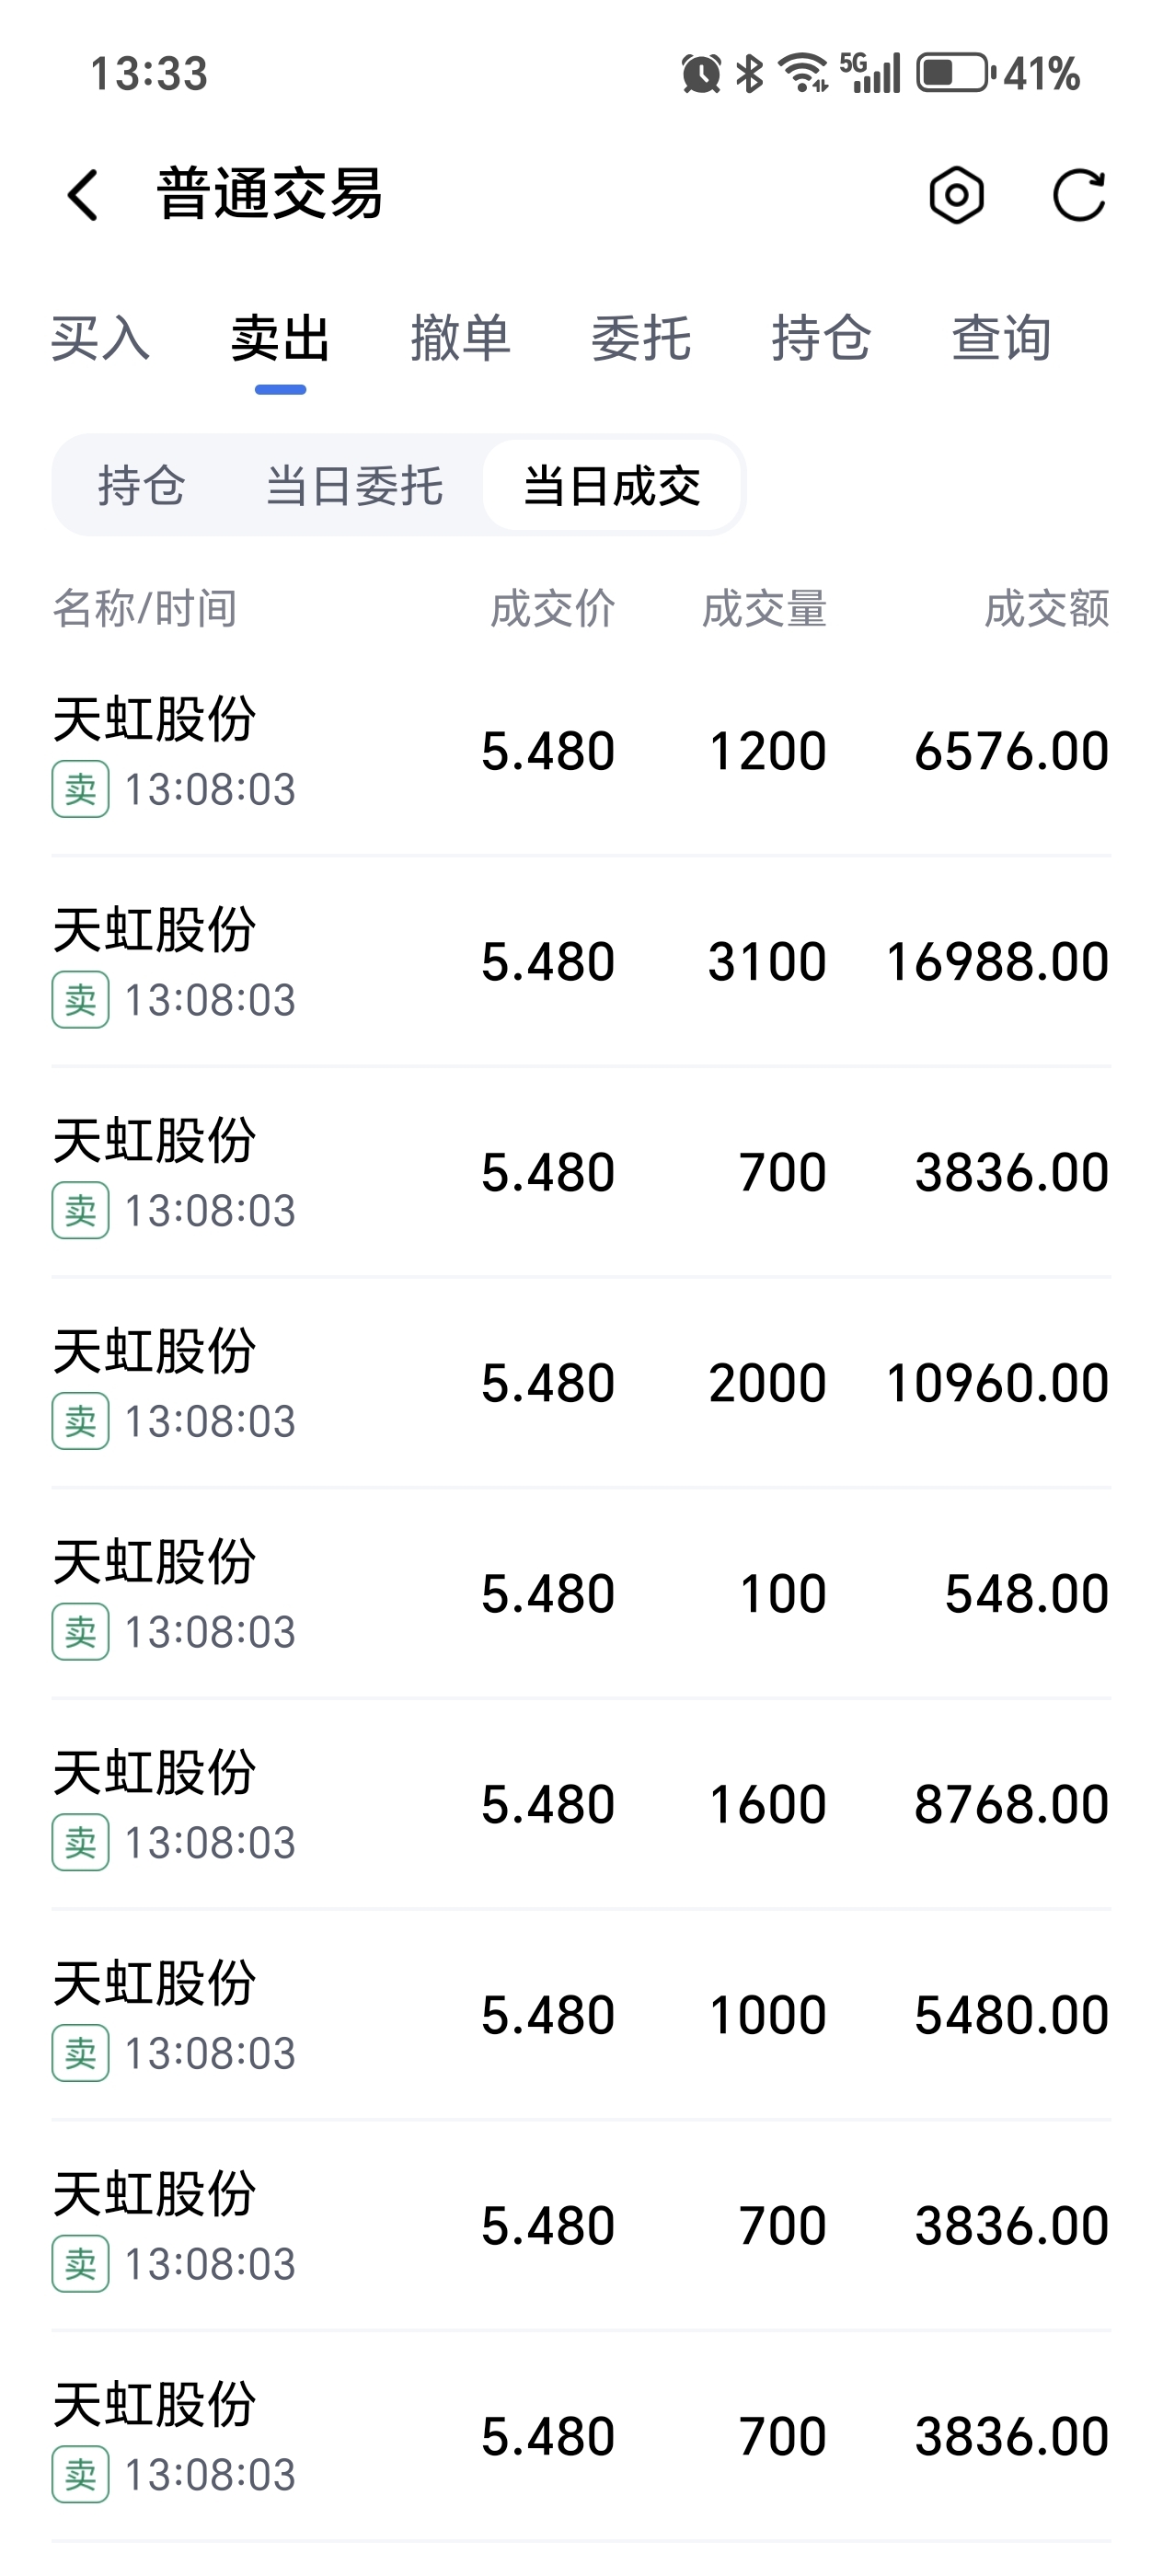Tap the Bluetooth status icon
The height and width of the screenshot is (2576, 1163).
click(749, 74)
